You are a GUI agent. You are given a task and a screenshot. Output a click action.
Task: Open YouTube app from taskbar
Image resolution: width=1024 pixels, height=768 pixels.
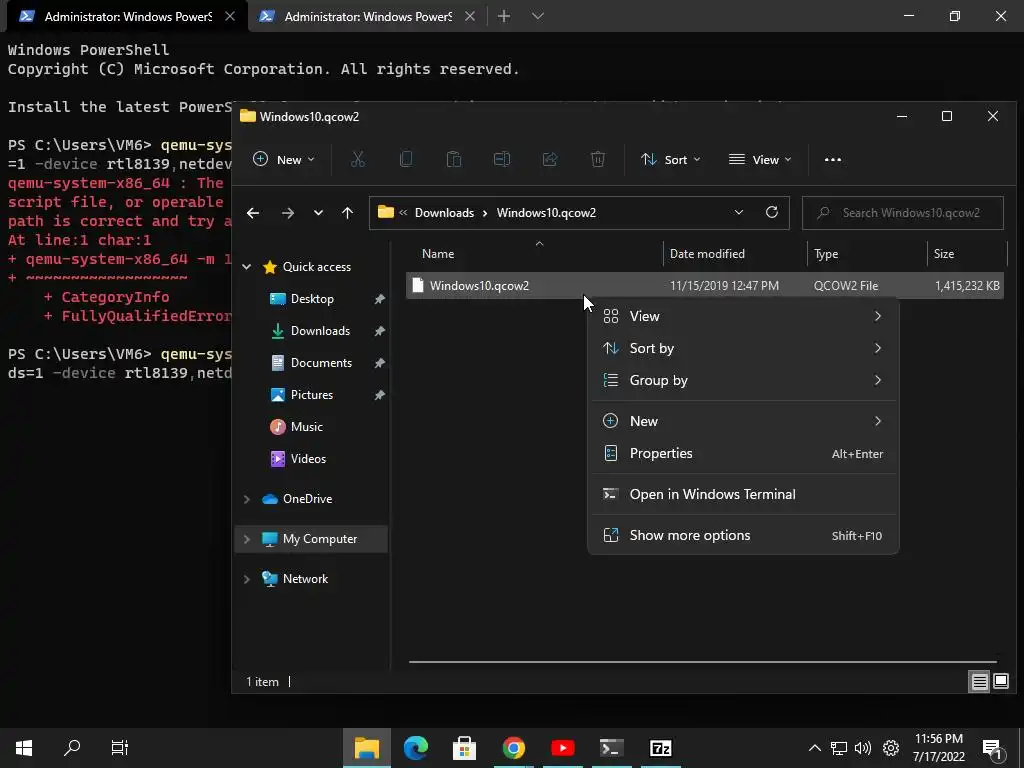pos(562,748)
